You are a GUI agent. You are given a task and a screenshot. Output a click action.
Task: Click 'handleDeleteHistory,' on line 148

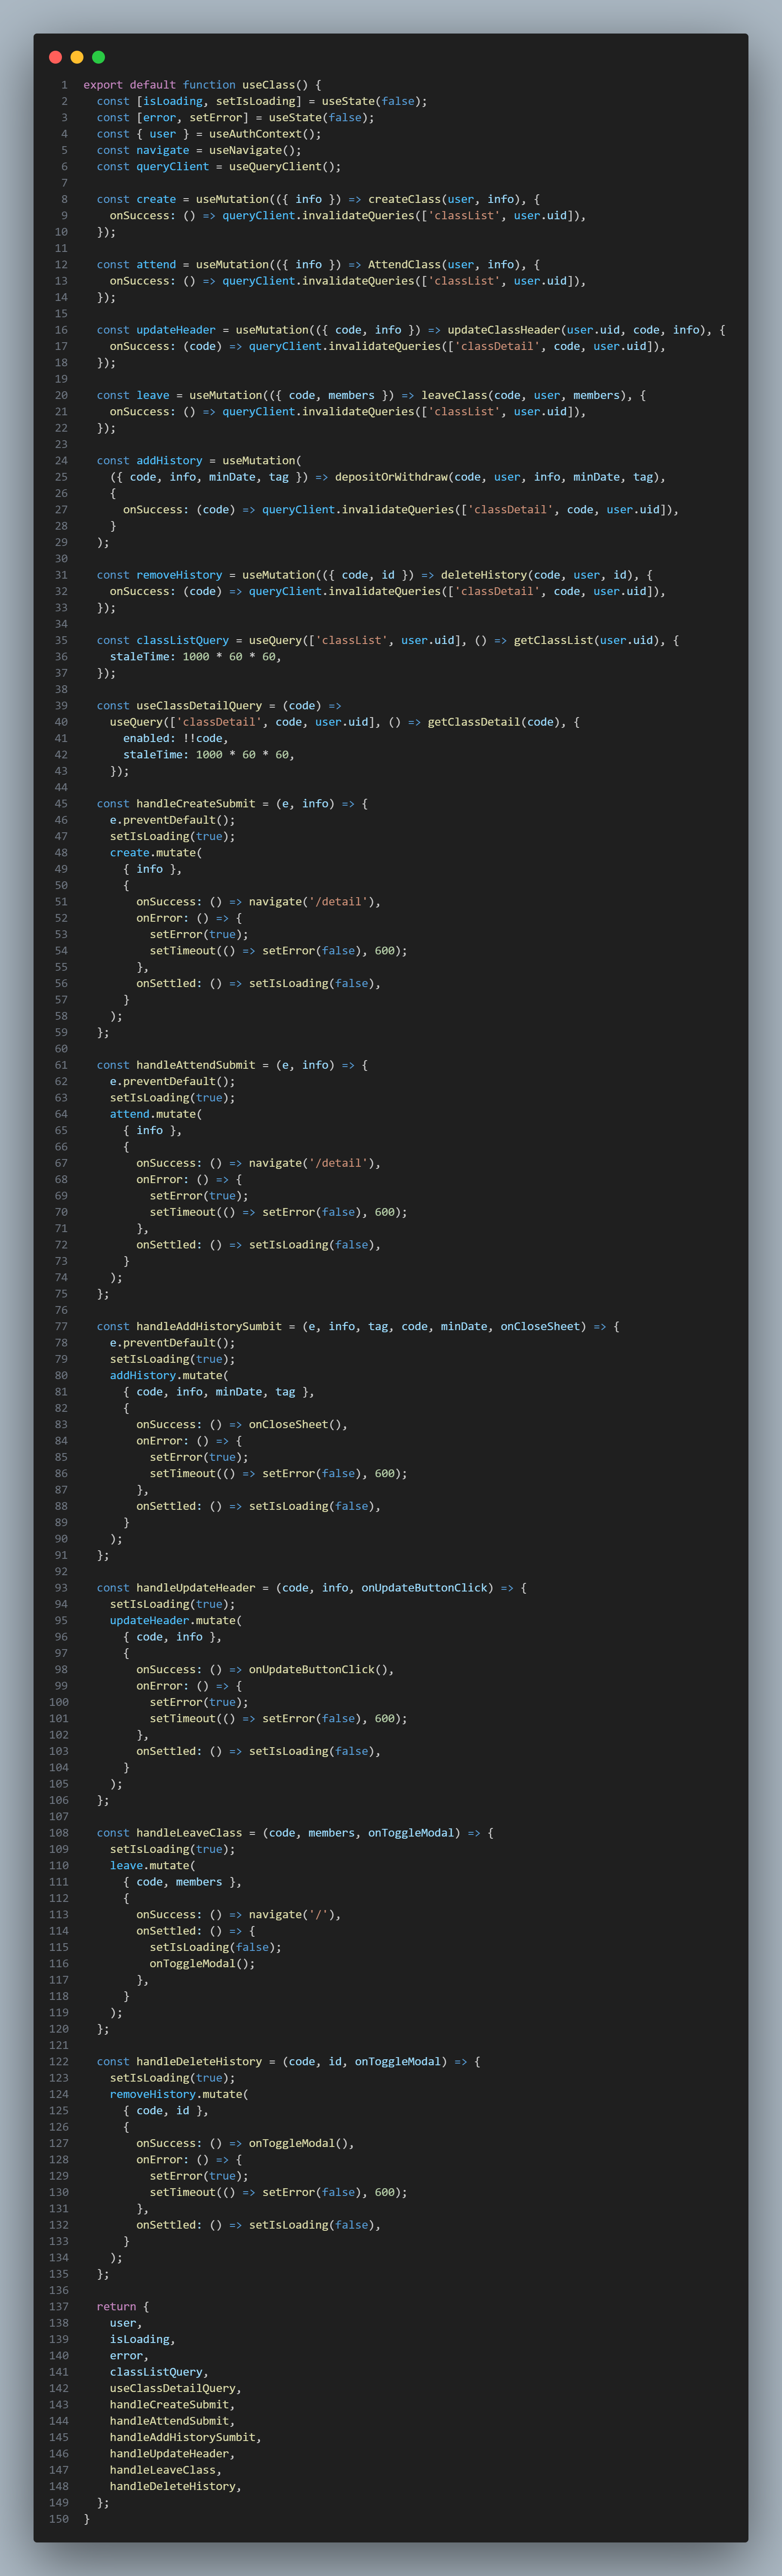click(x=176, y=2486)
